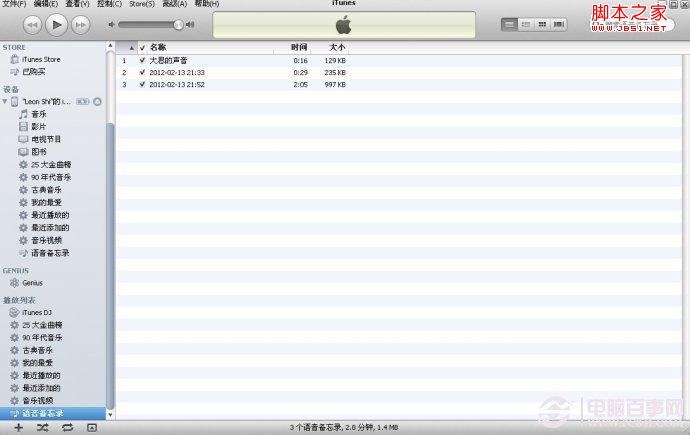Show the artwork viewer panel
Viewport: 690px width, 435px height.
tap(92, 428)
